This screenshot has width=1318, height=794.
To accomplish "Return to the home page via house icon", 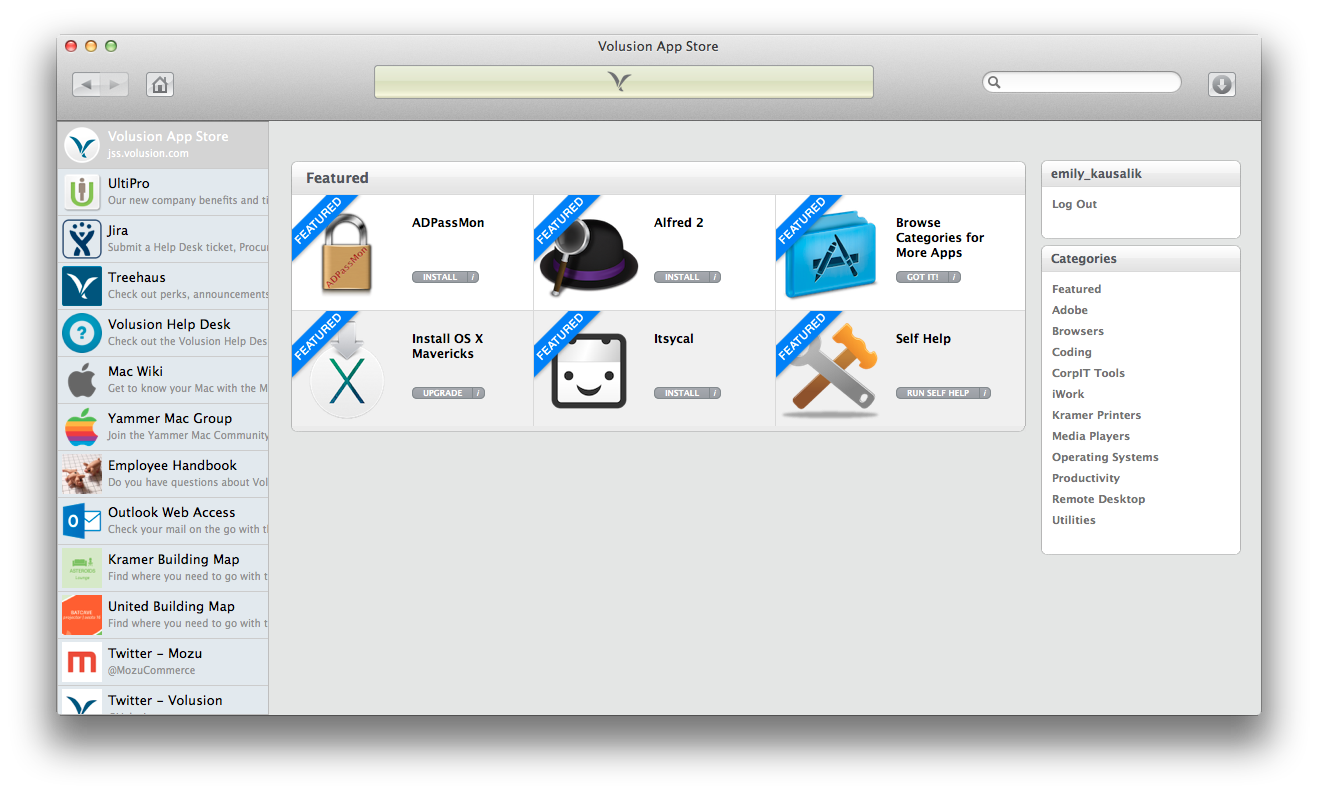I will click(x=160, y=85).
